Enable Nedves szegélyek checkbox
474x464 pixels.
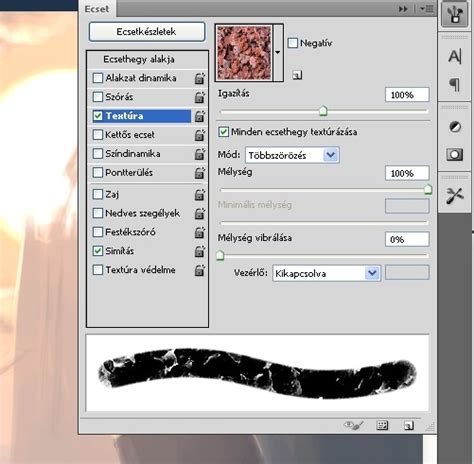click(98, 213)
